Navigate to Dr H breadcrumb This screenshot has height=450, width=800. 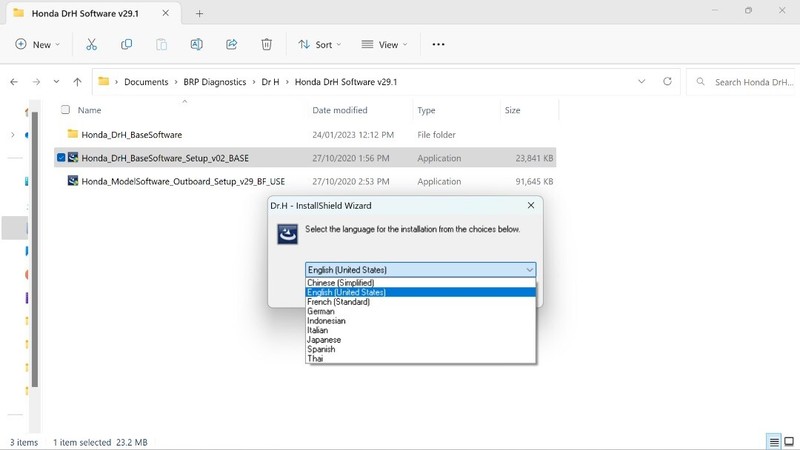click(x=270, y=82)
